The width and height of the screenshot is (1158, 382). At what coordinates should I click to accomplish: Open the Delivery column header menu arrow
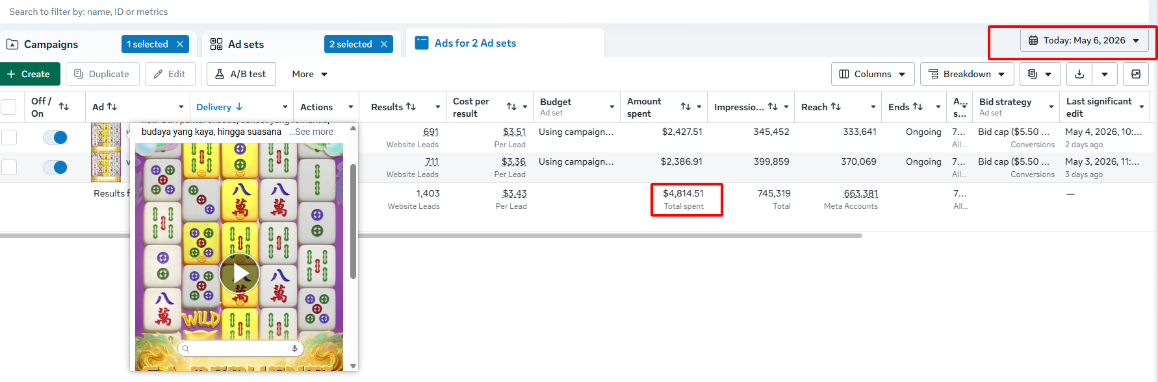click(x=285, y=107)
